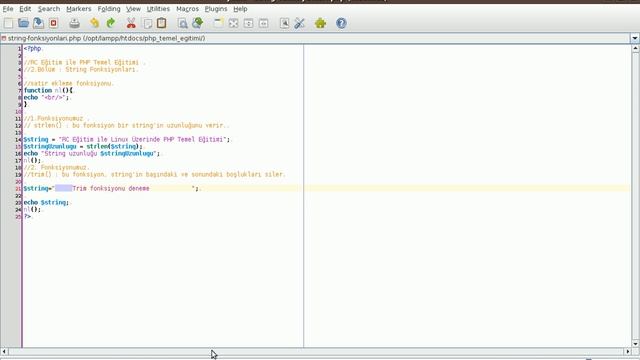Open the File menu
Screen dimensions: 640x360
pyautogui.click(x=8, y=9)
